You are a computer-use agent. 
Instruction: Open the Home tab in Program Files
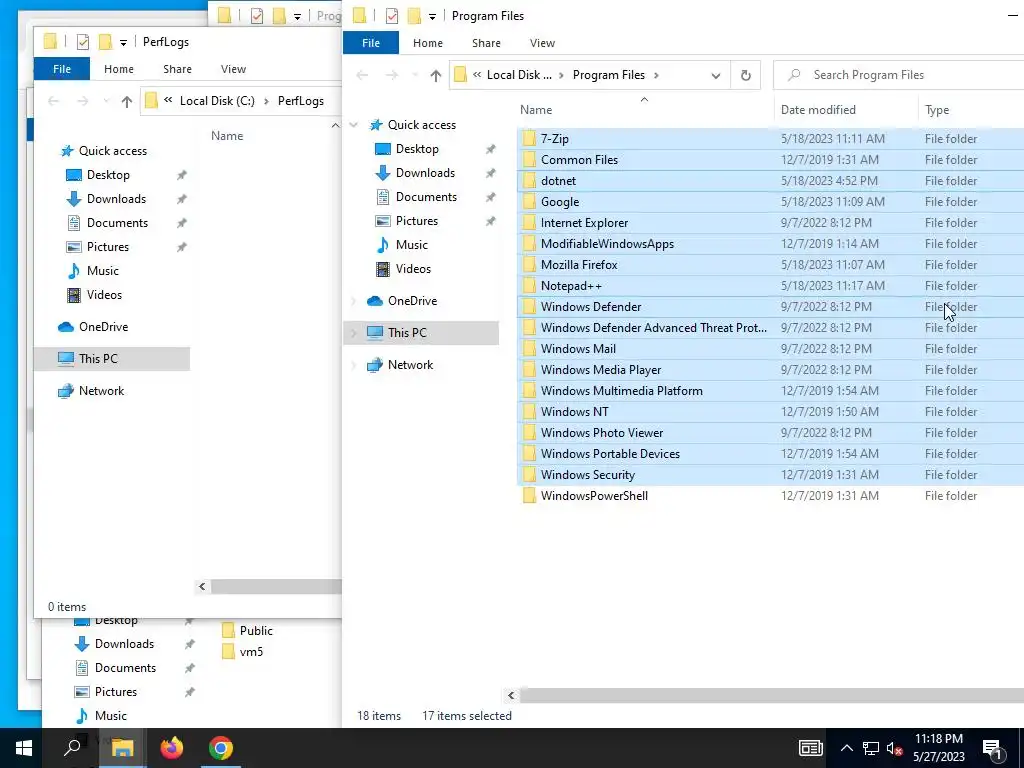(x=428, y=43)
